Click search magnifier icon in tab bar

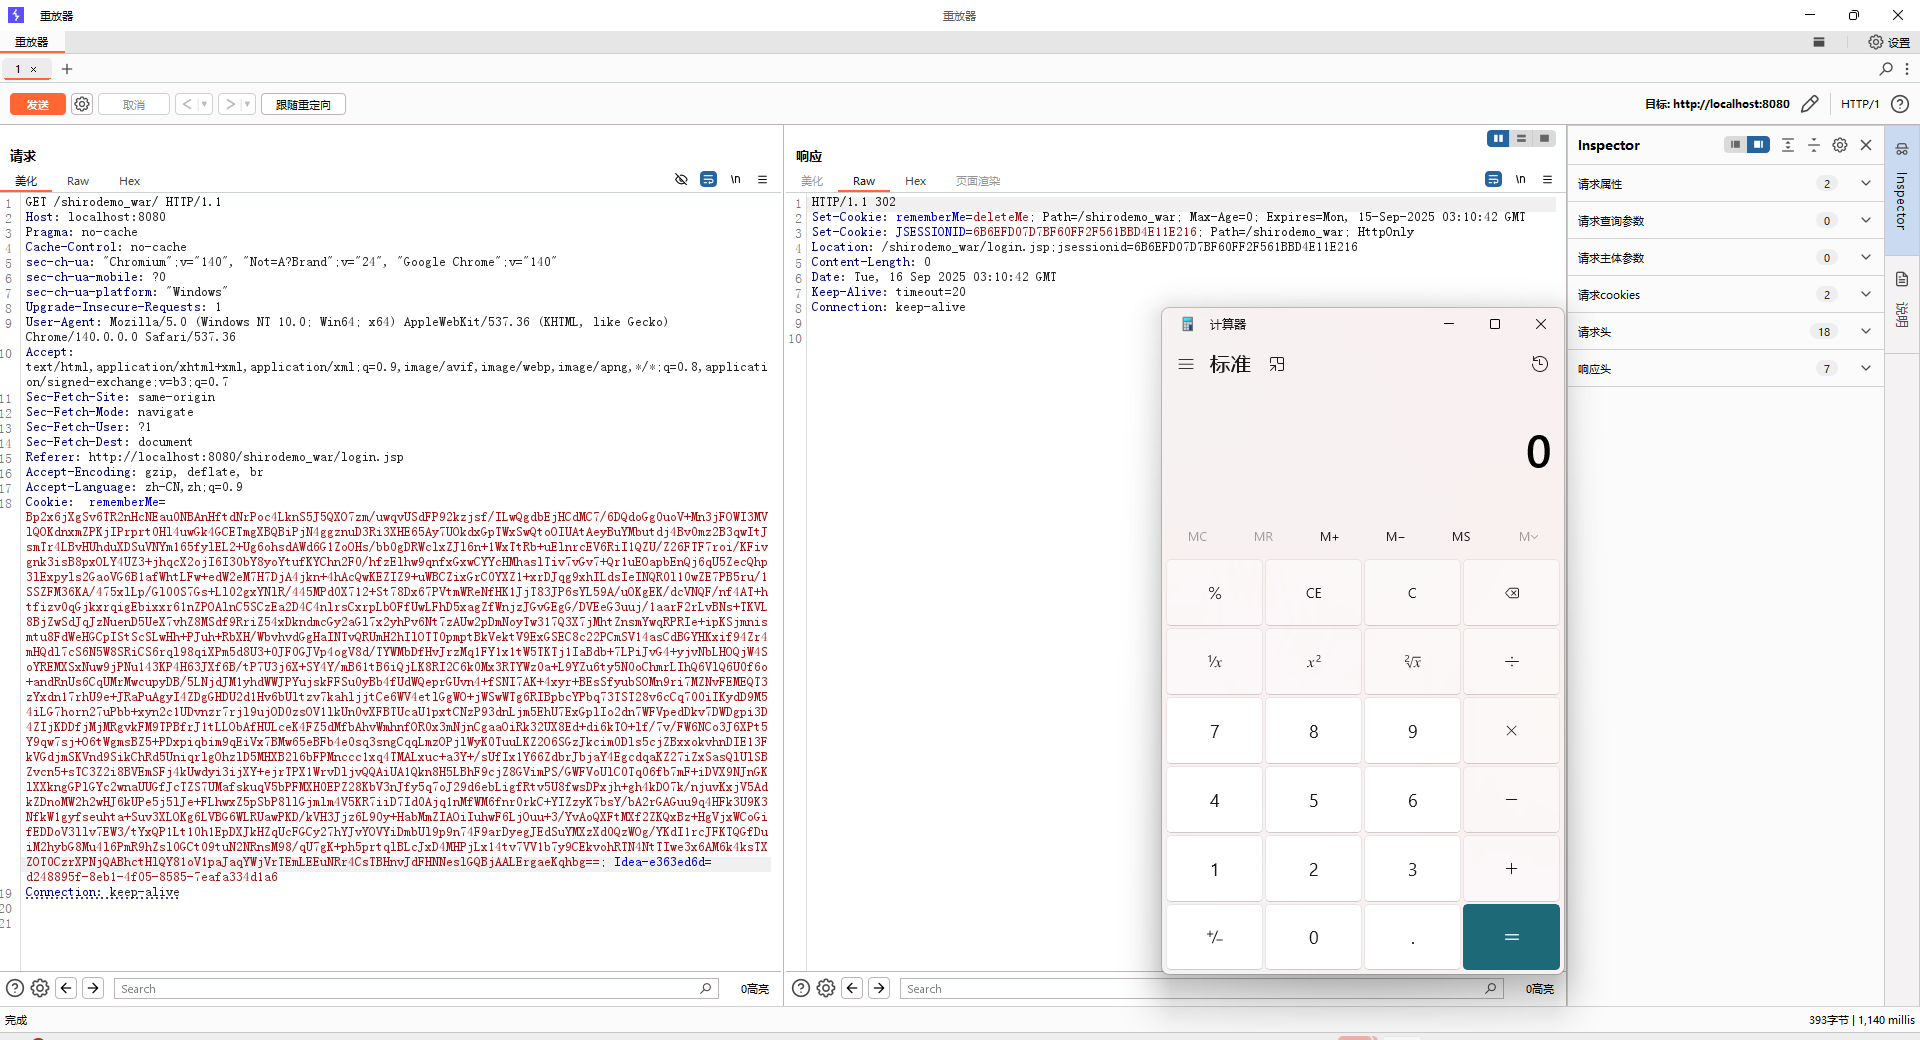(x=1886, y=69)
